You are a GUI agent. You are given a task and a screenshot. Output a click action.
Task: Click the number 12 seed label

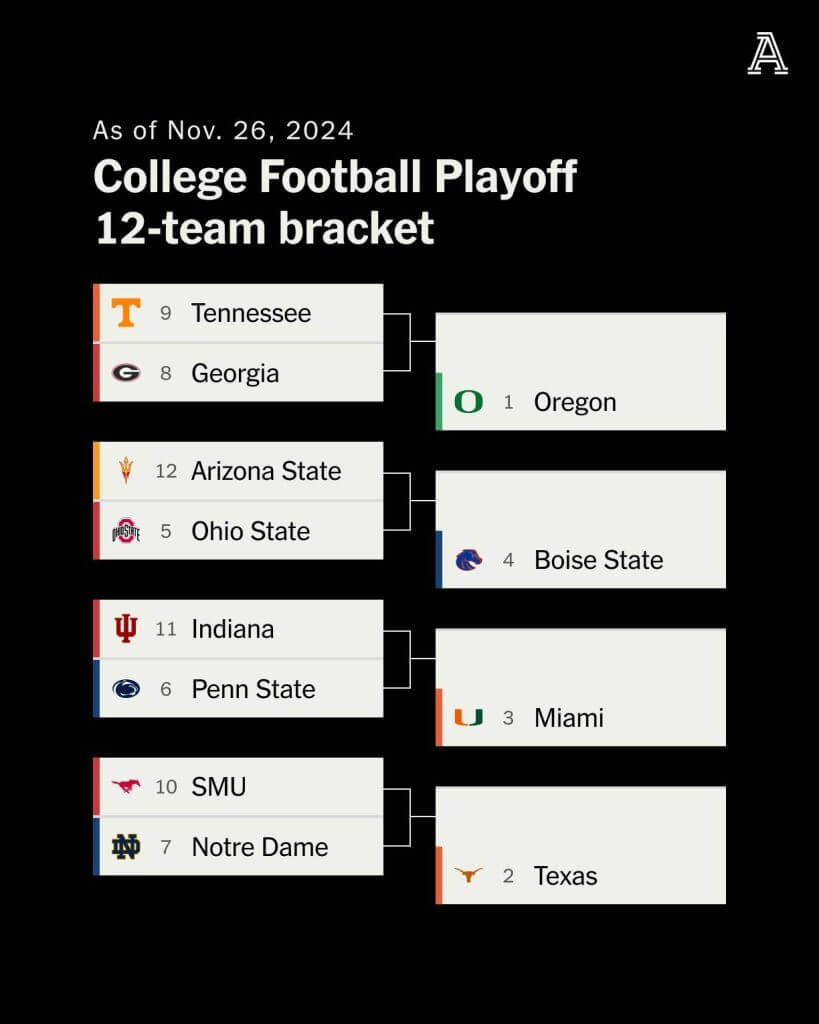tap(166, 471)
